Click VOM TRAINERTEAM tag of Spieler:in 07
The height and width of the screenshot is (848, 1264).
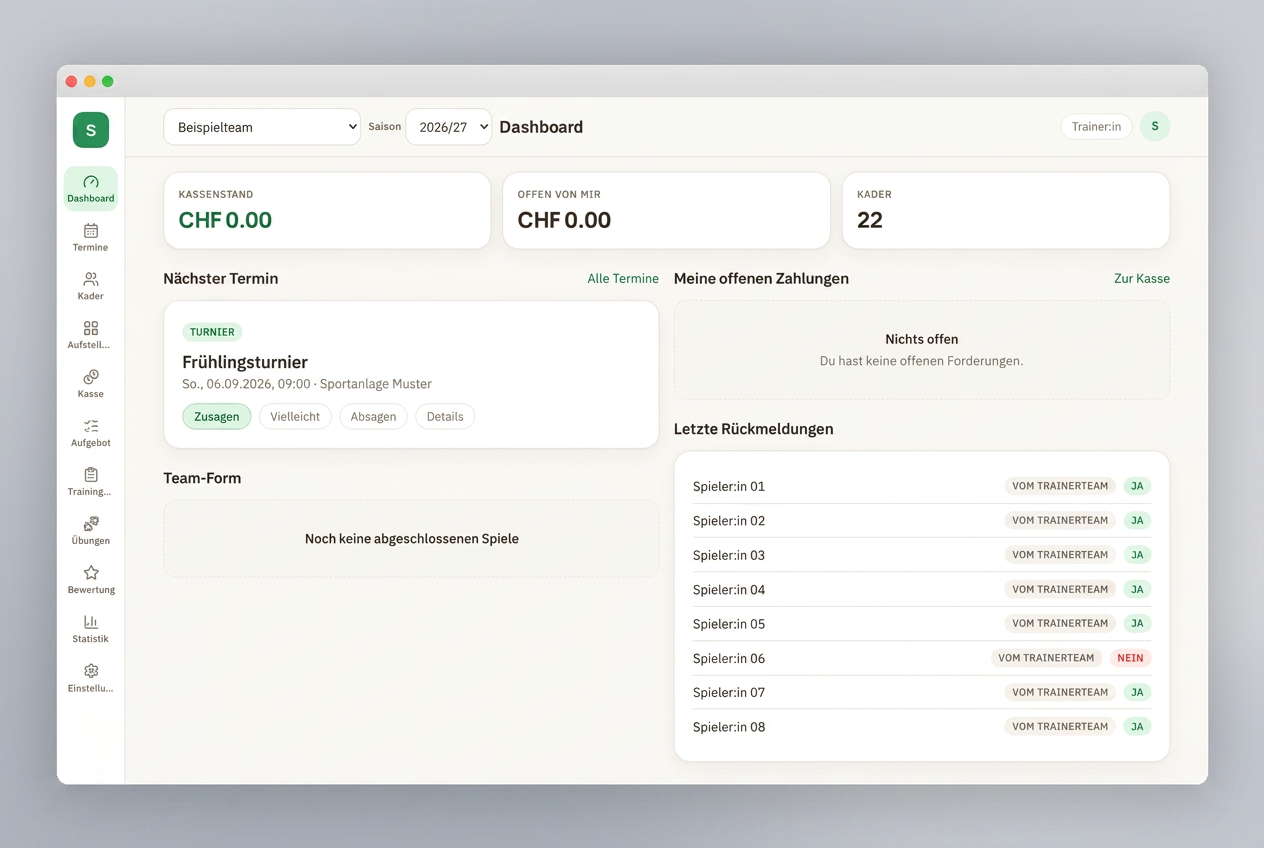pos(1060,692)
